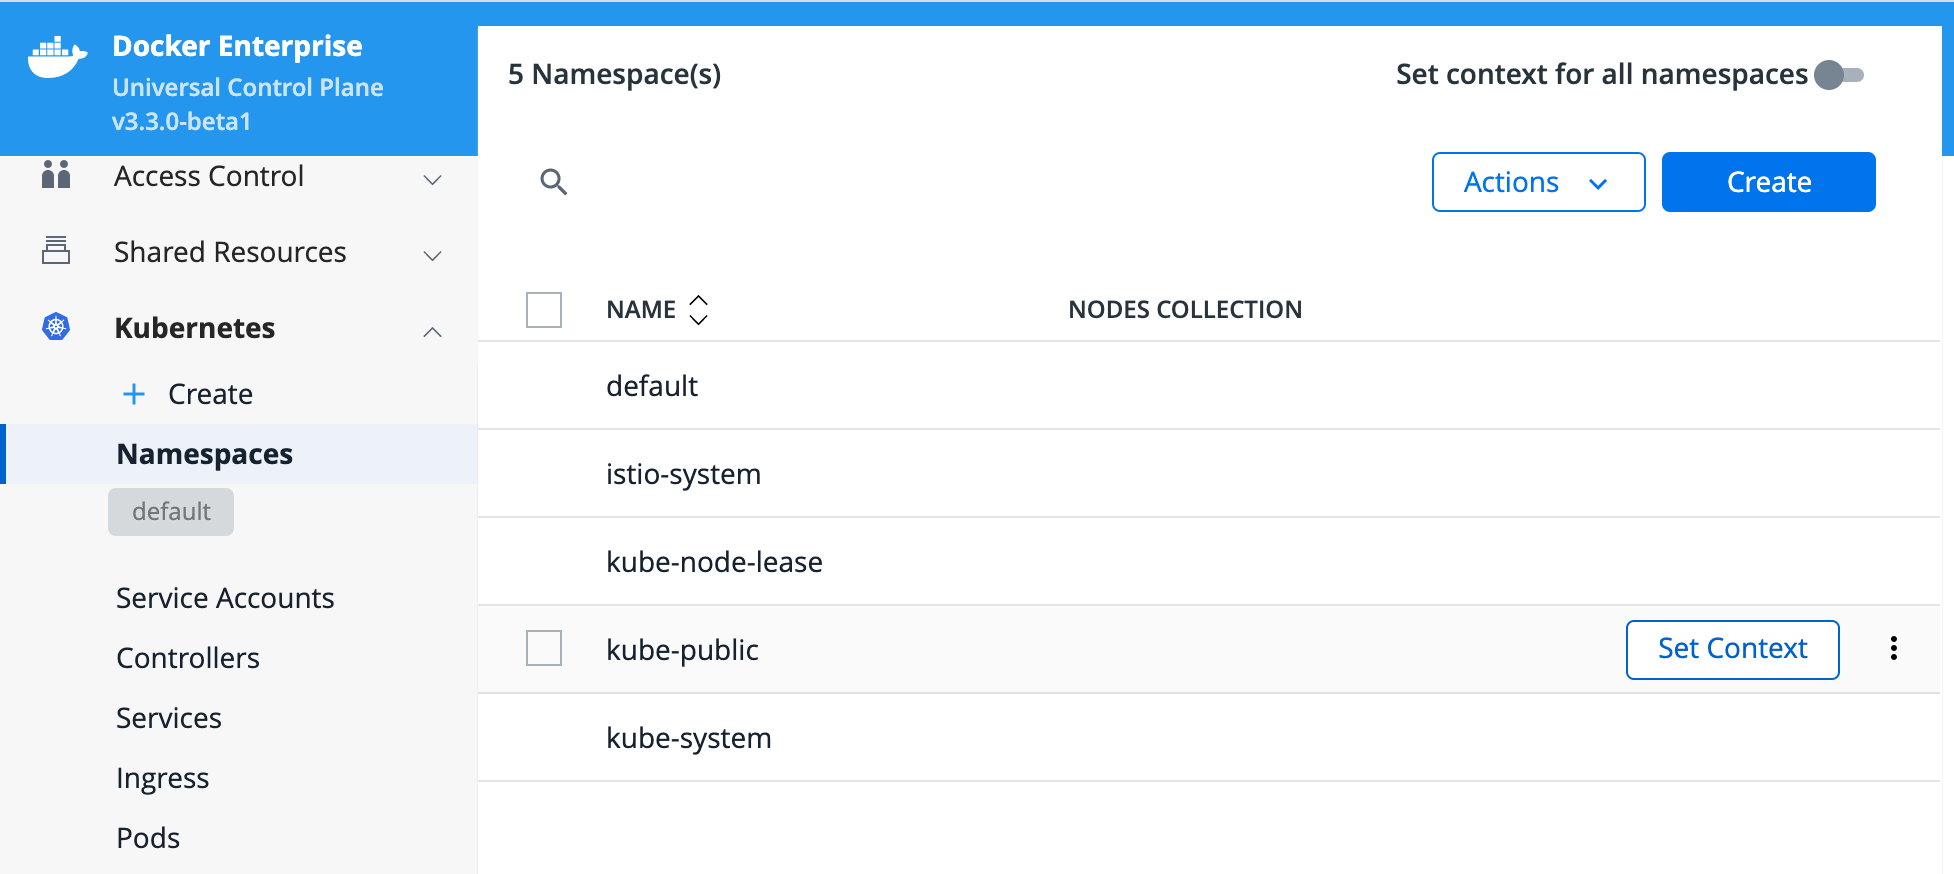Click Set Context for kube-public

(1731, 649)
